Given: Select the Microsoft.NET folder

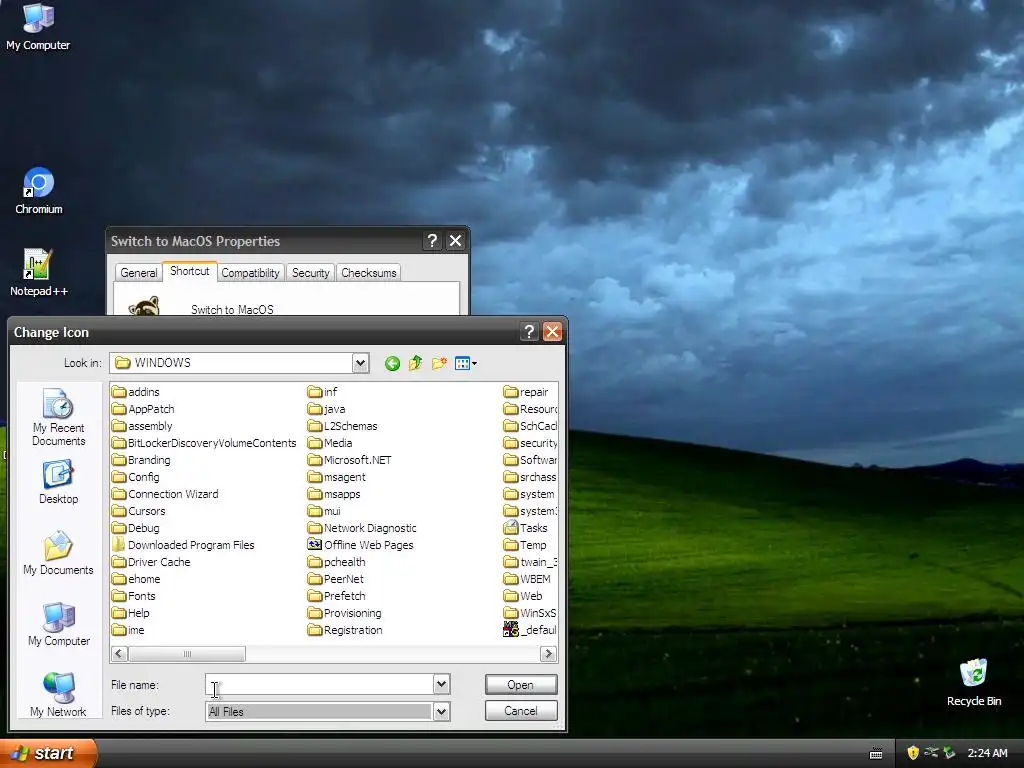Looking at the screenshot, I should [x=349, y=460].
